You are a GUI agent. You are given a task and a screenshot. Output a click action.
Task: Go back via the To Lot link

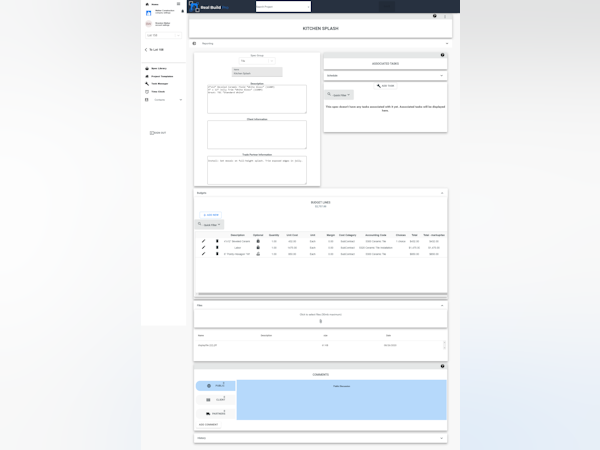(x=154, y=50)
